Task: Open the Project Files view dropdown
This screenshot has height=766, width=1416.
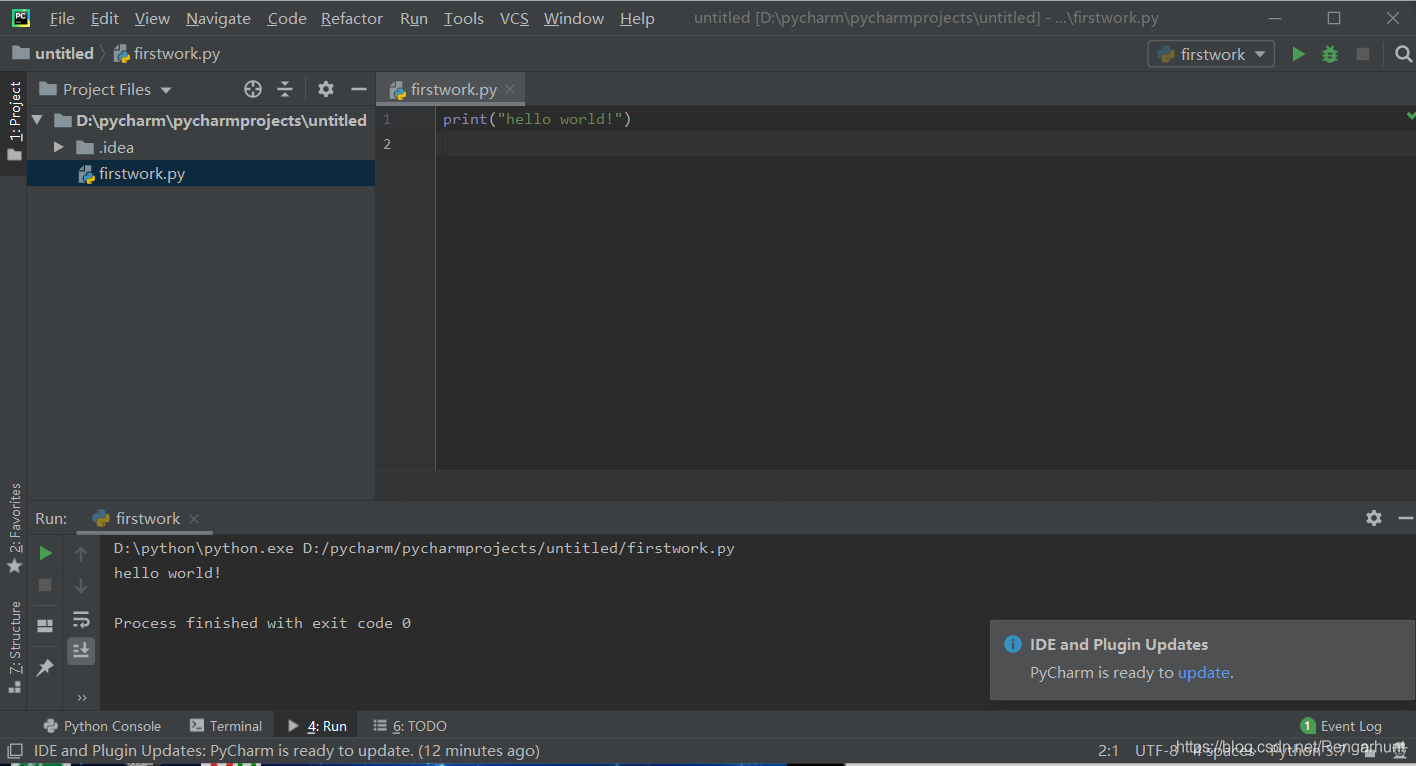Action: coord(106,89)
